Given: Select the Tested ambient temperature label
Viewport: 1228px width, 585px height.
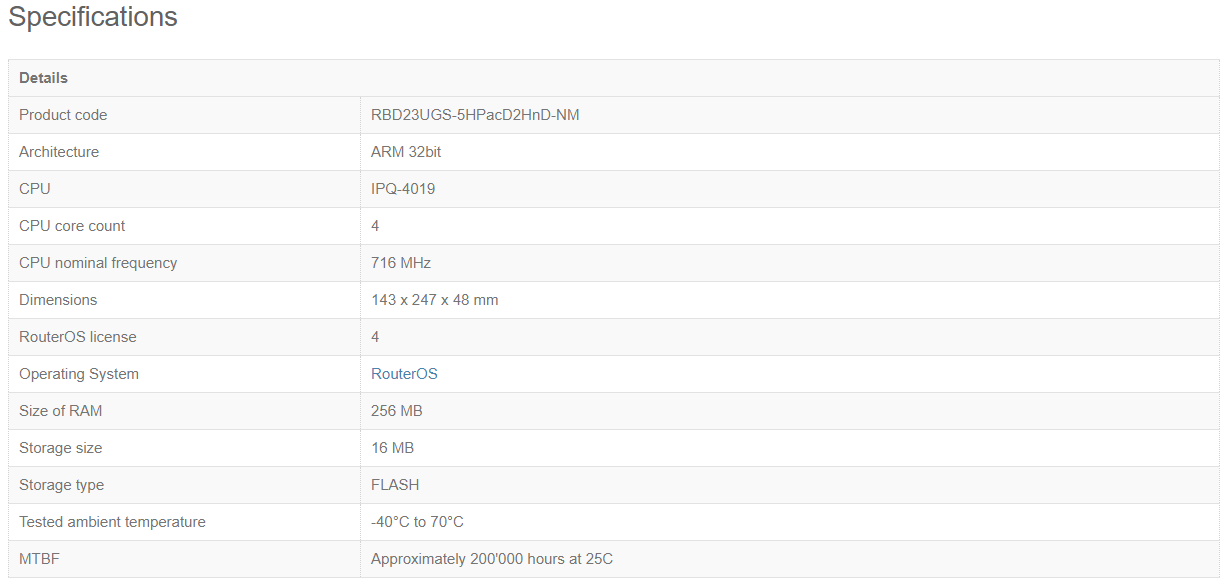Looking at the screenshot, I should pos(112,522).
